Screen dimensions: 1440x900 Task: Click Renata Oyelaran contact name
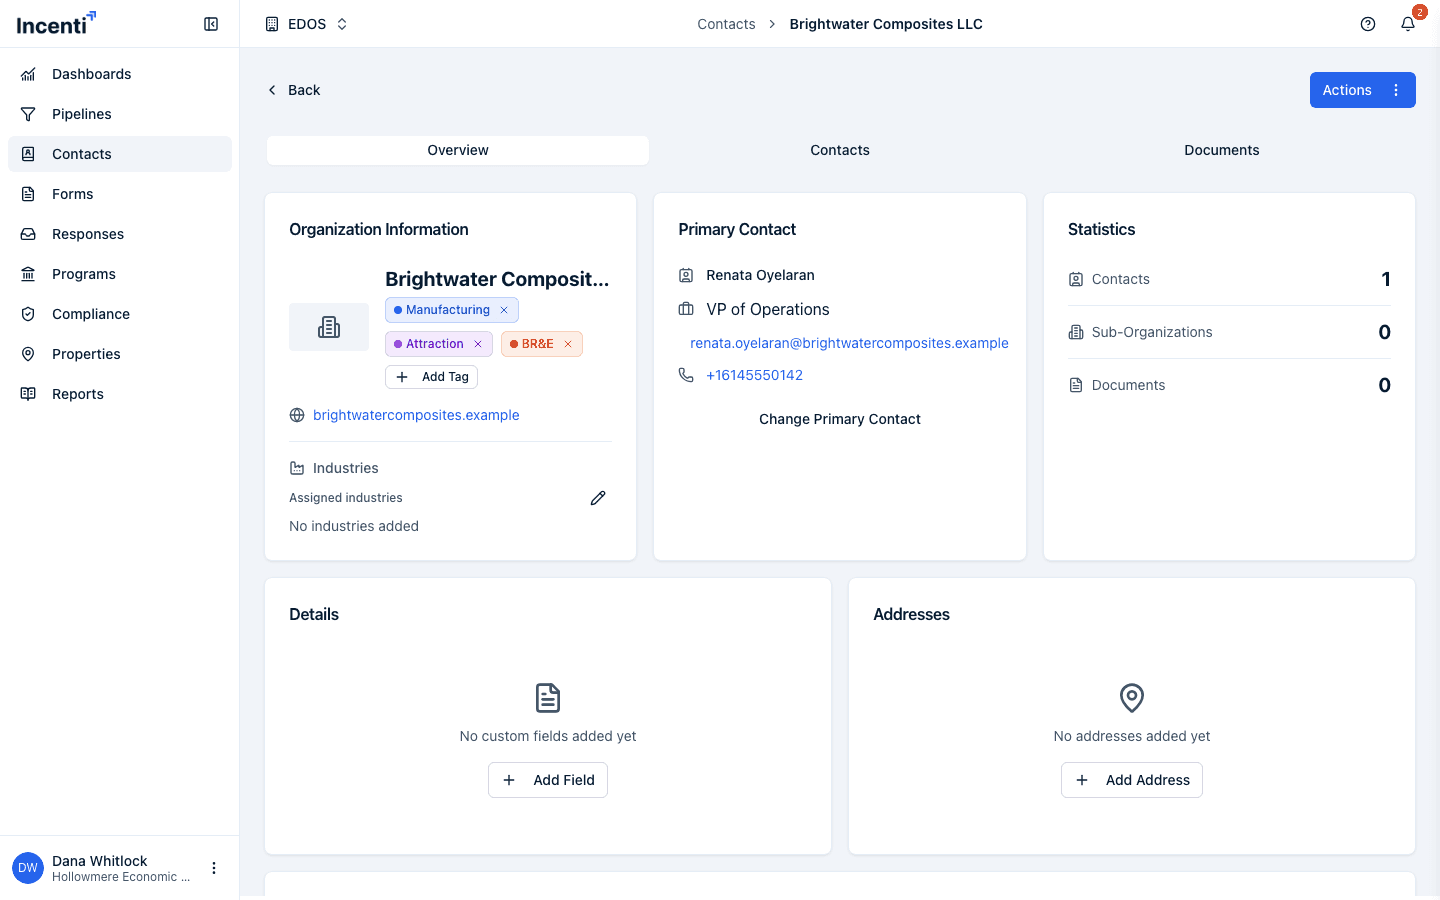click(760, 275)
